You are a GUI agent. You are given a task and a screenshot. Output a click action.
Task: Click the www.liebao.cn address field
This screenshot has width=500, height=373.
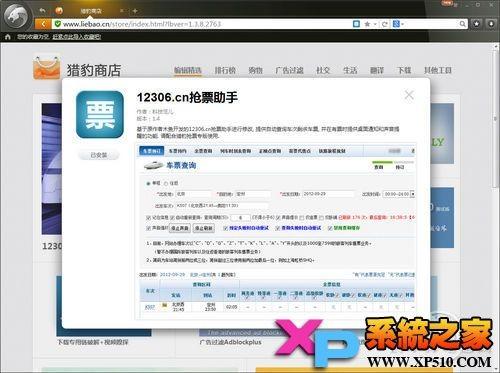[203, 24]
